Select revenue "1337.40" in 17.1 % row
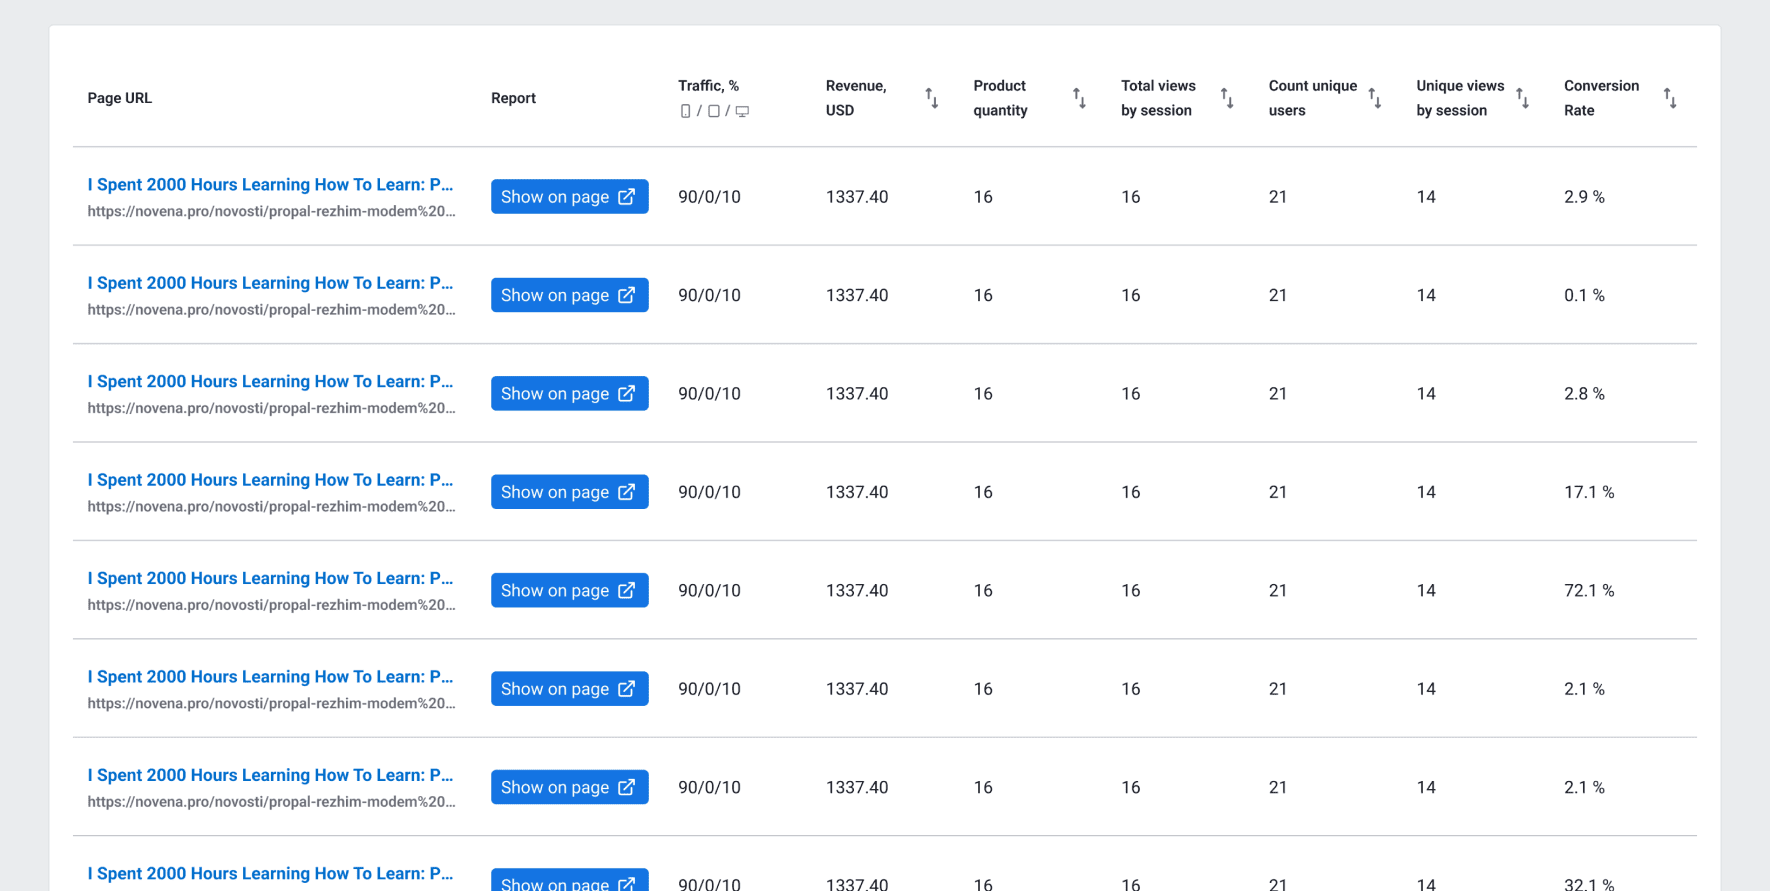This screenshot has width=1770, height=891. [857, 492]
